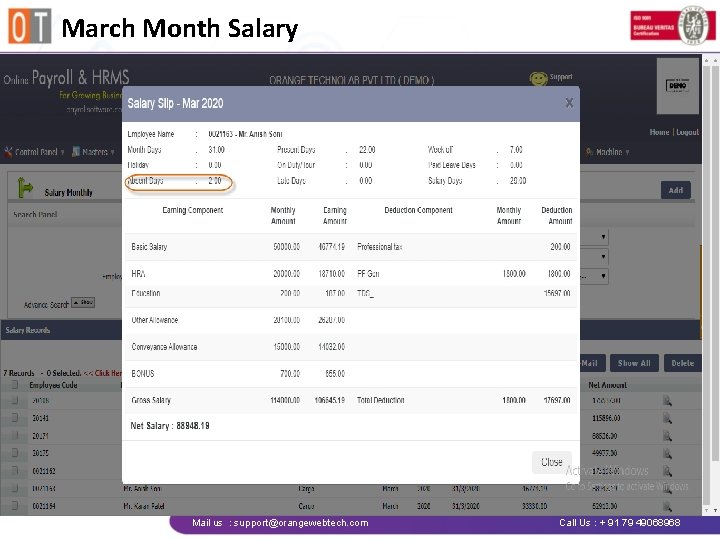Image resolution: width=720 pixels, height=540 pixels.
Task: Toggle the Advance Search Show button
Action: (x=83, y=302)
